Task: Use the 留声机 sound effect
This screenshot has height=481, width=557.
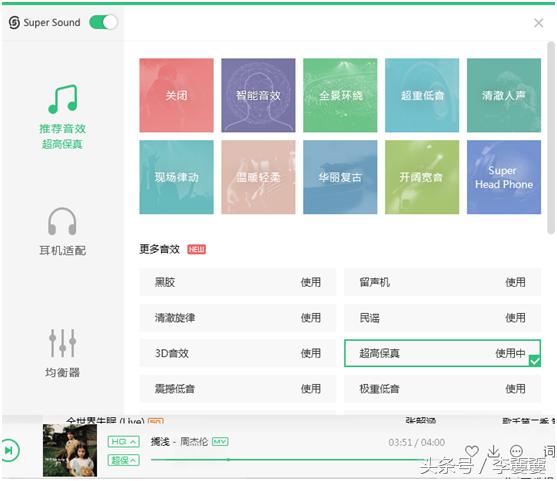Action: click(515, 282)
